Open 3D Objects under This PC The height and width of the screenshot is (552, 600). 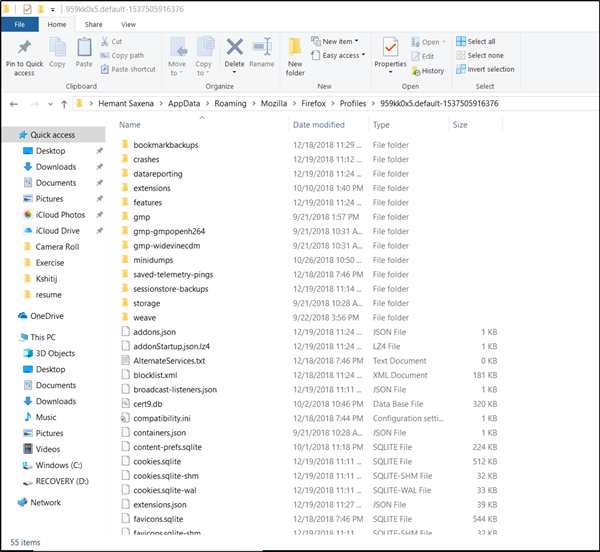click(x=55, y=353)
